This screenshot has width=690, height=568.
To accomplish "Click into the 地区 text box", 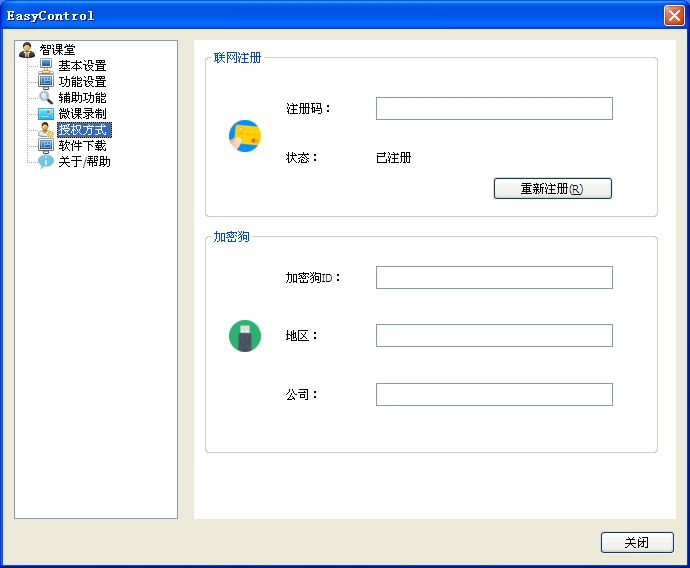I will click(494, 336).
